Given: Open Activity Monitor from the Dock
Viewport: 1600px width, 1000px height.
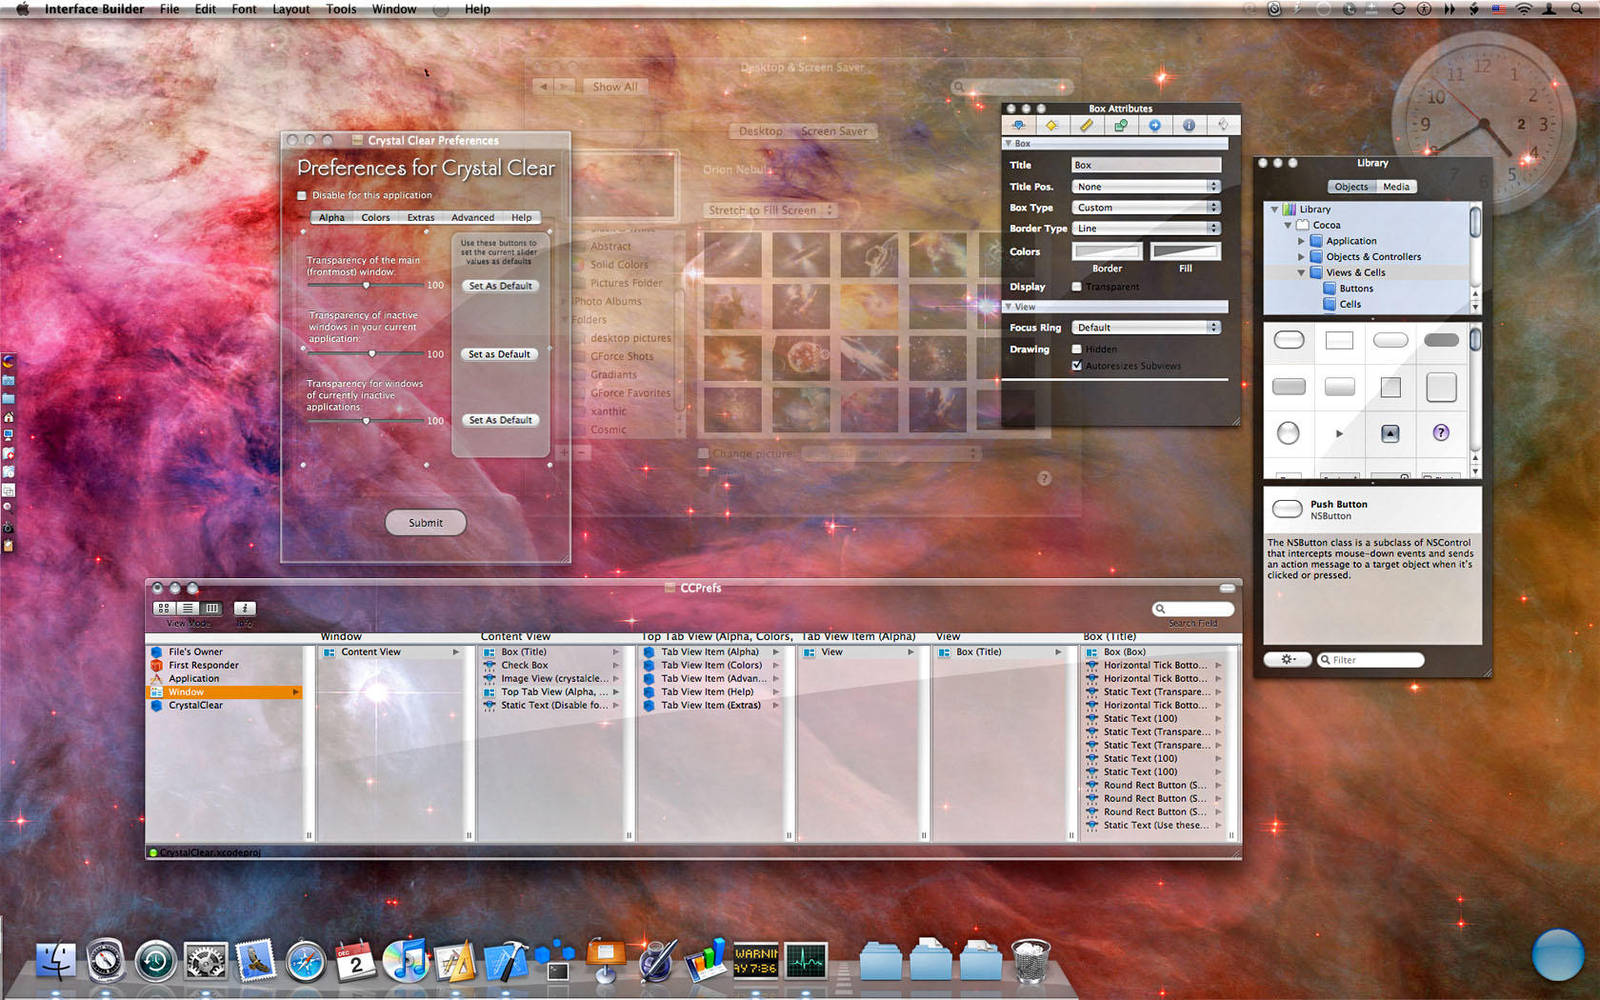Looking at the screenshot, I should pos(806,961).
